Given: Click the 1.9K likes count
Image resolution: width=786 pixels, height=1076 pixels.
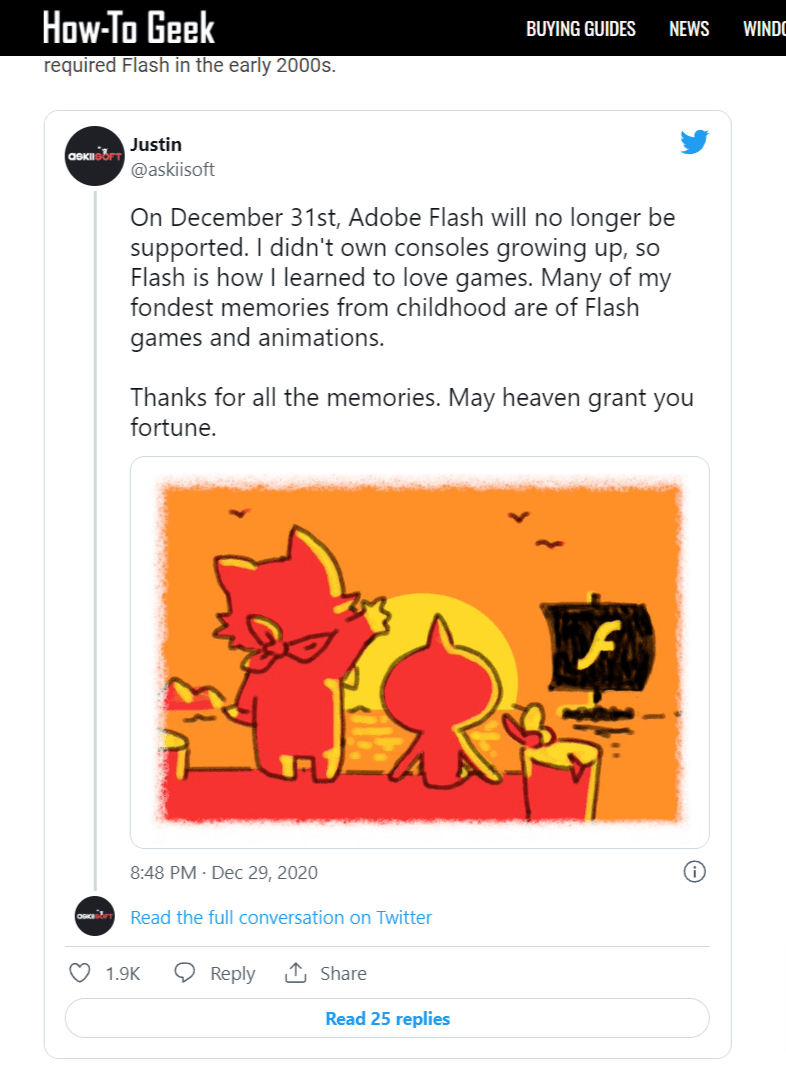Looking at the screenshot, I should click(122, 973).
